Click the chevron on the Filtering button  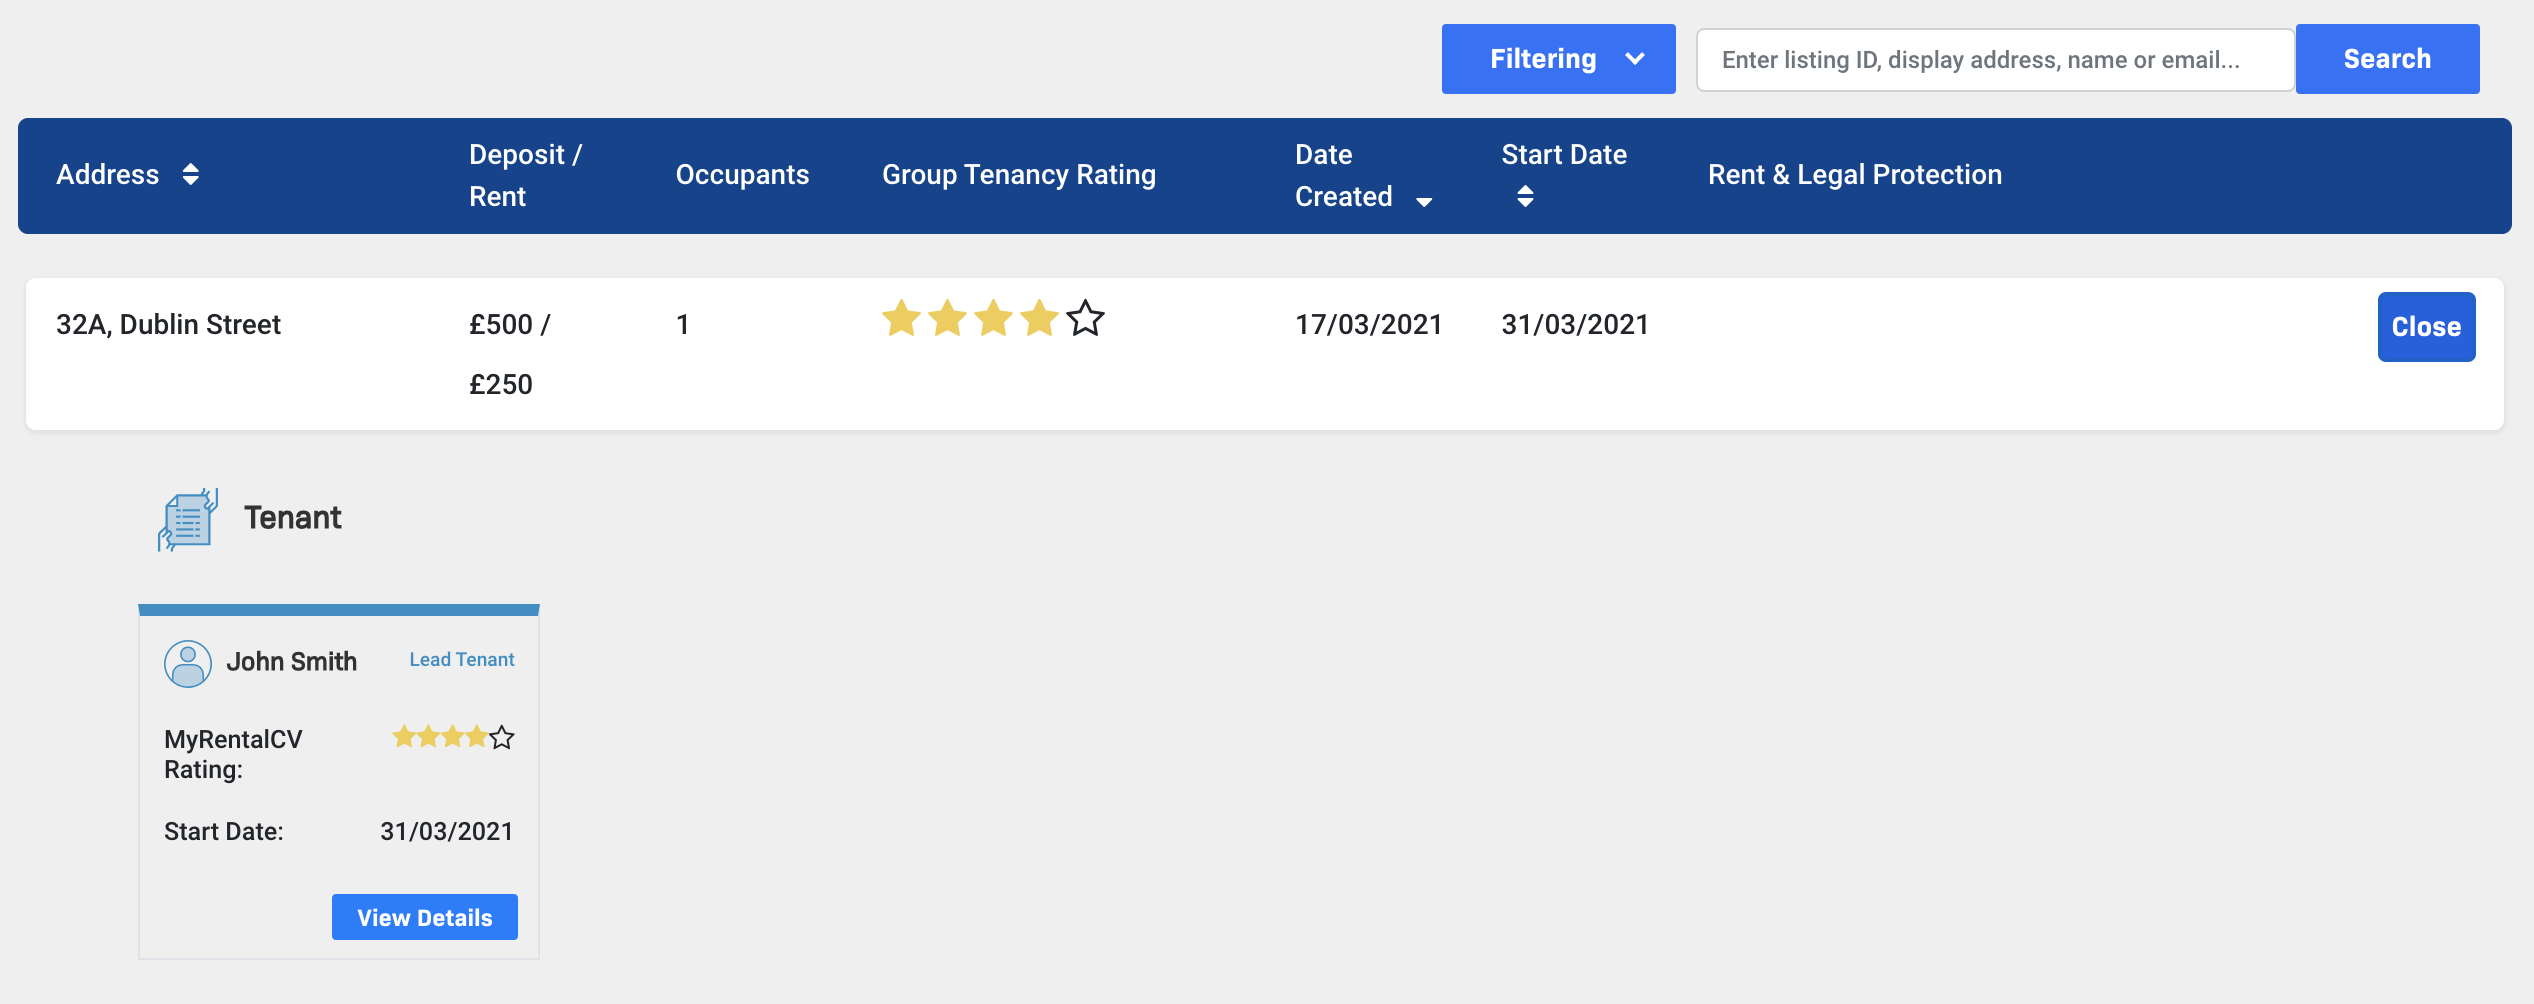[1635, 59]
